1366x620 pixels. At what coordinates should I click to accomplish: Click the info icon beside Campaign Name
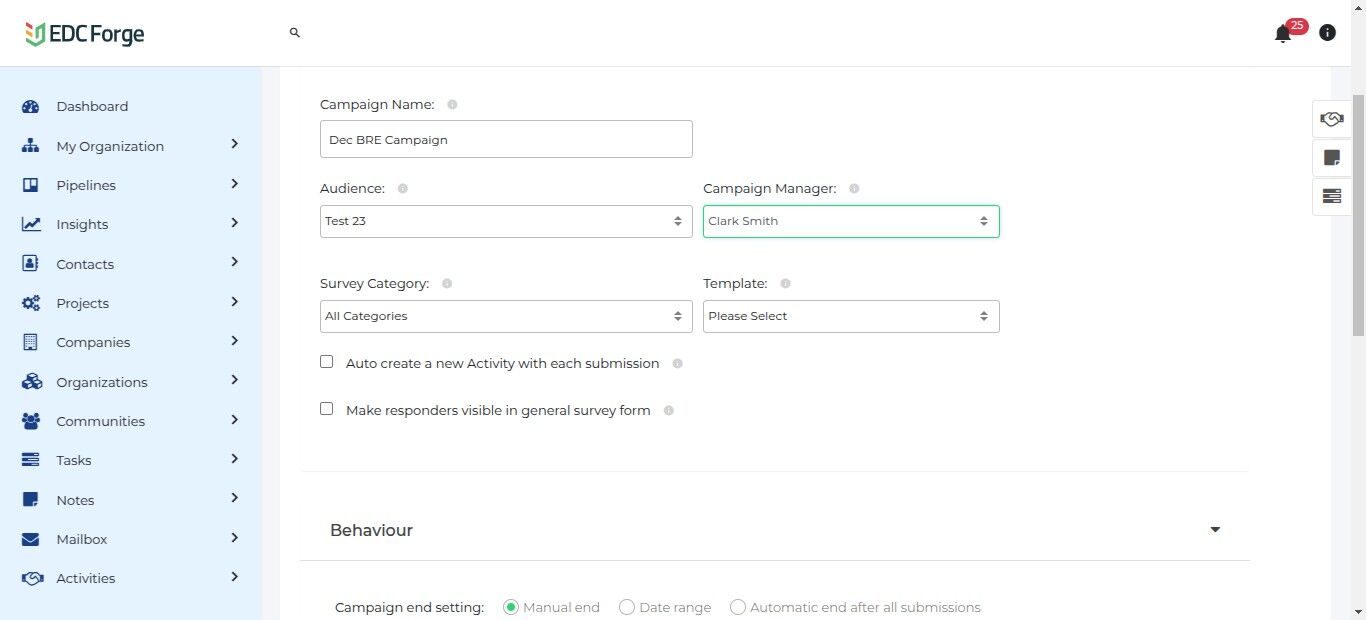click(x=452, y=105)
